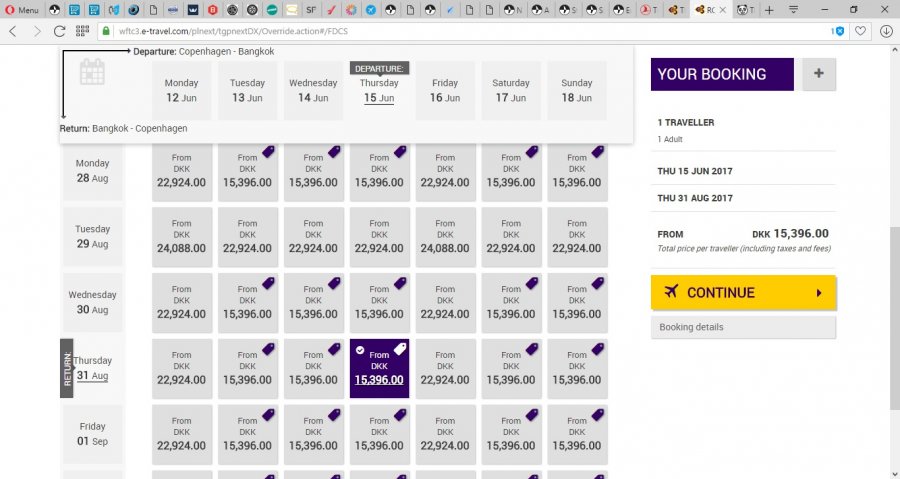
Task: Go forward with the forward arrow
Action: 37,32
